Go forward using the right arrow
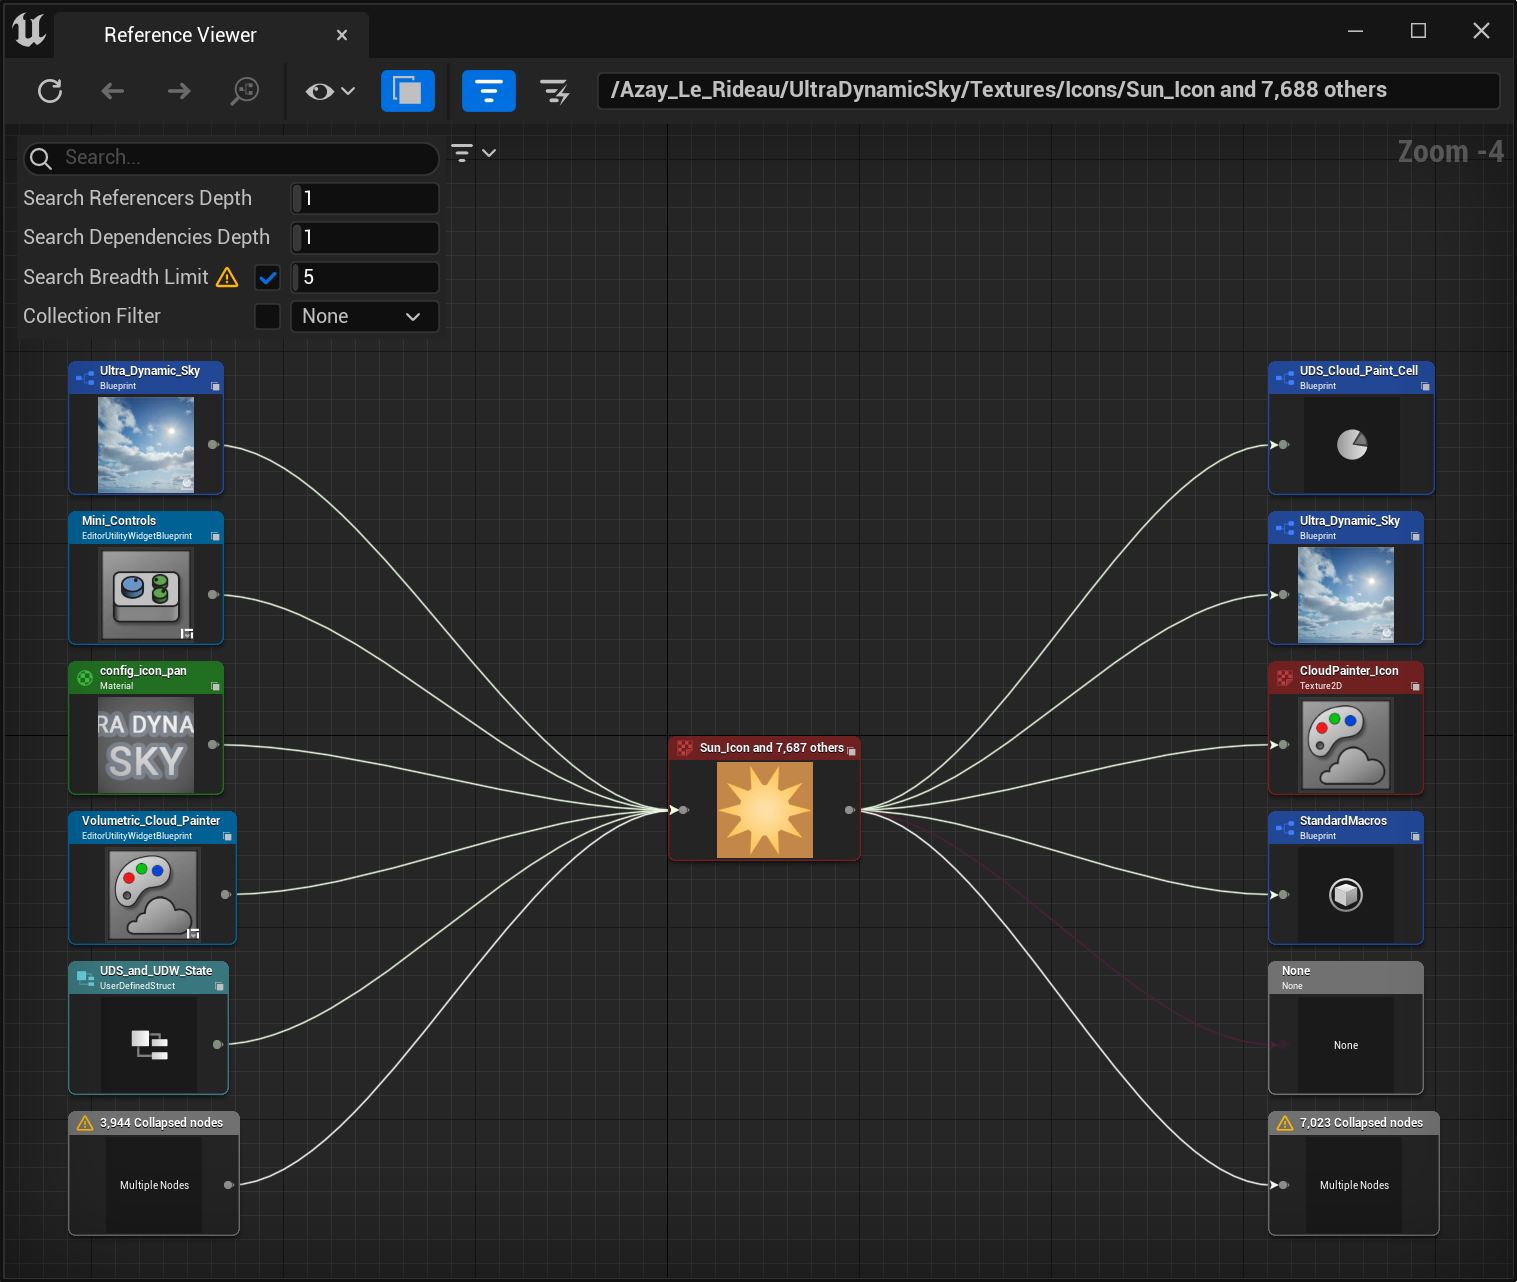Image resolution: width=1517 pixels, height=1282 pixels. (x=178, y=91)
